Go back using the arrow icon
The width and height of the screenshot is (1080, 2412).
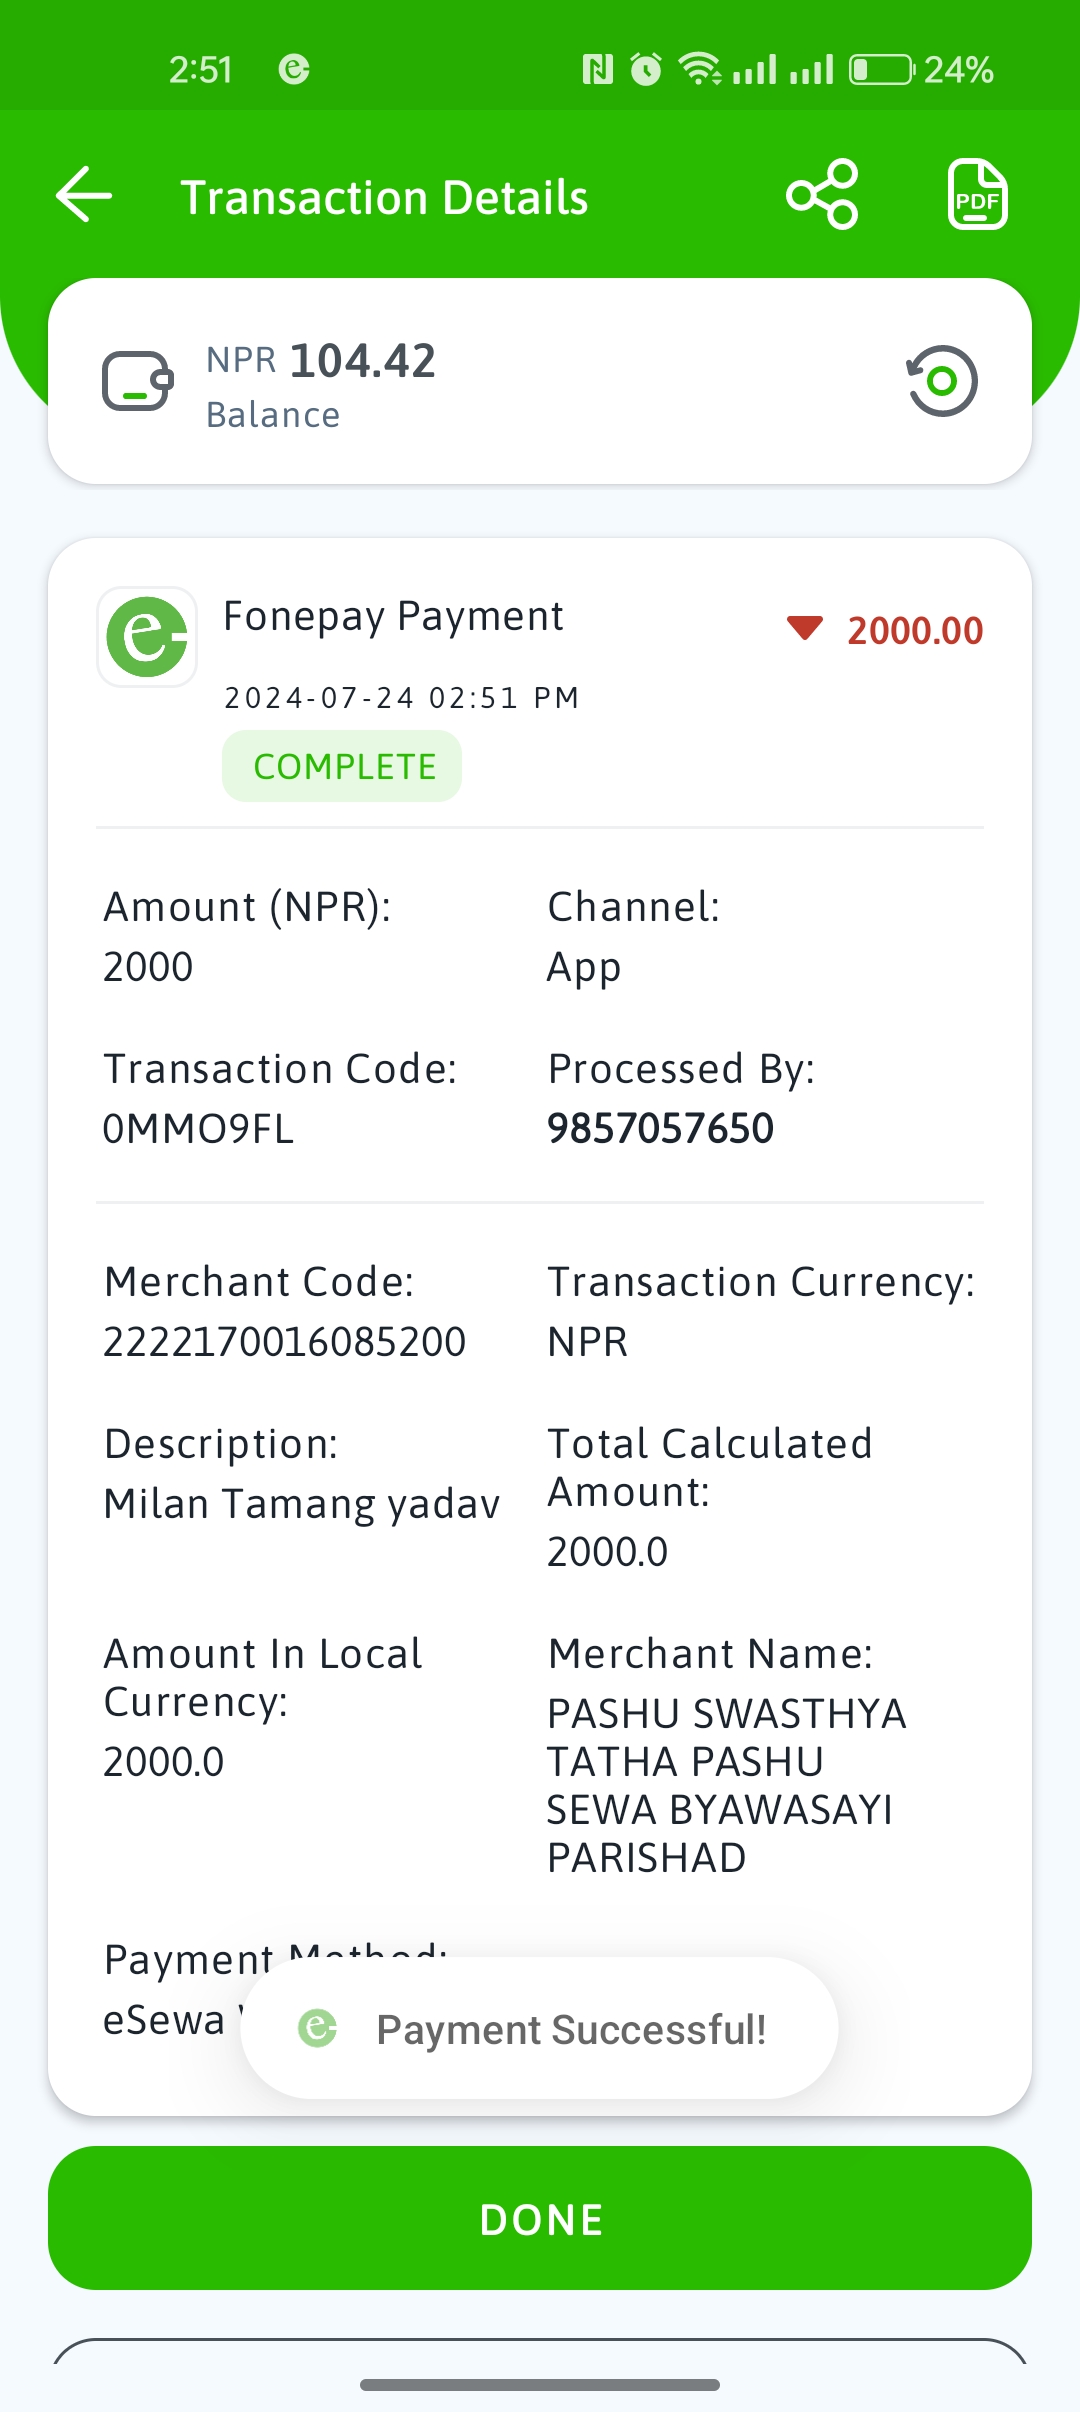pyautogui.click(x=84, y=194)
